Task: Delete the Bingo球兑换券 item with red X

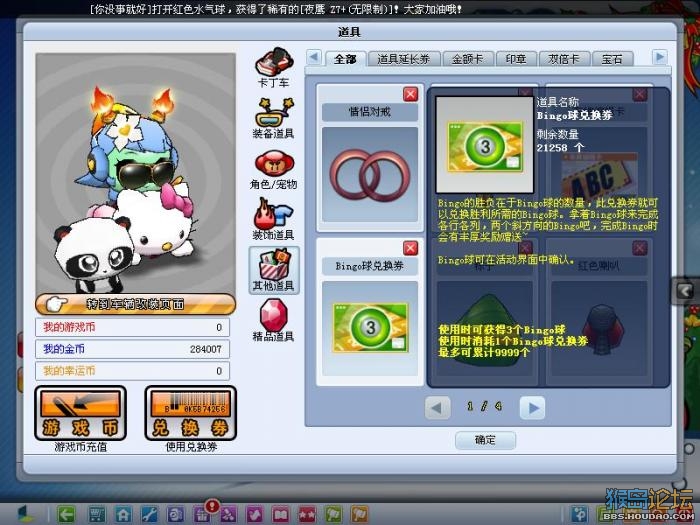Action: (x=410, y=248)
